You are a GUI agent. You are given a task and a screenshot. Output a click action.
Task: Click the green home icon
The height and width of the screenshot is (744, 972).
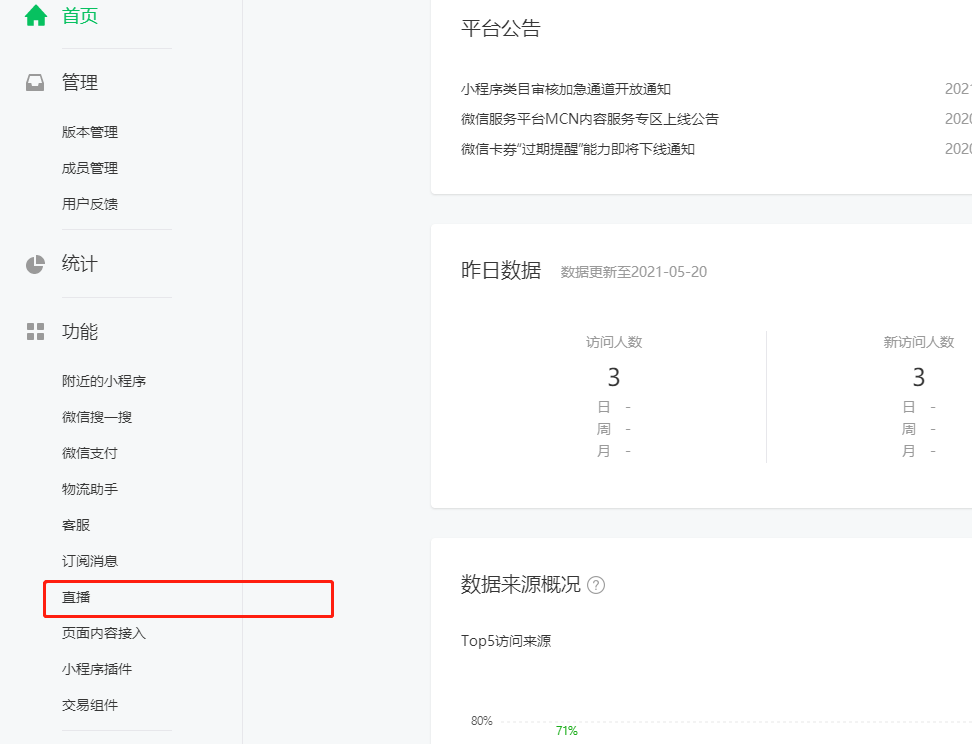(36, 15)
